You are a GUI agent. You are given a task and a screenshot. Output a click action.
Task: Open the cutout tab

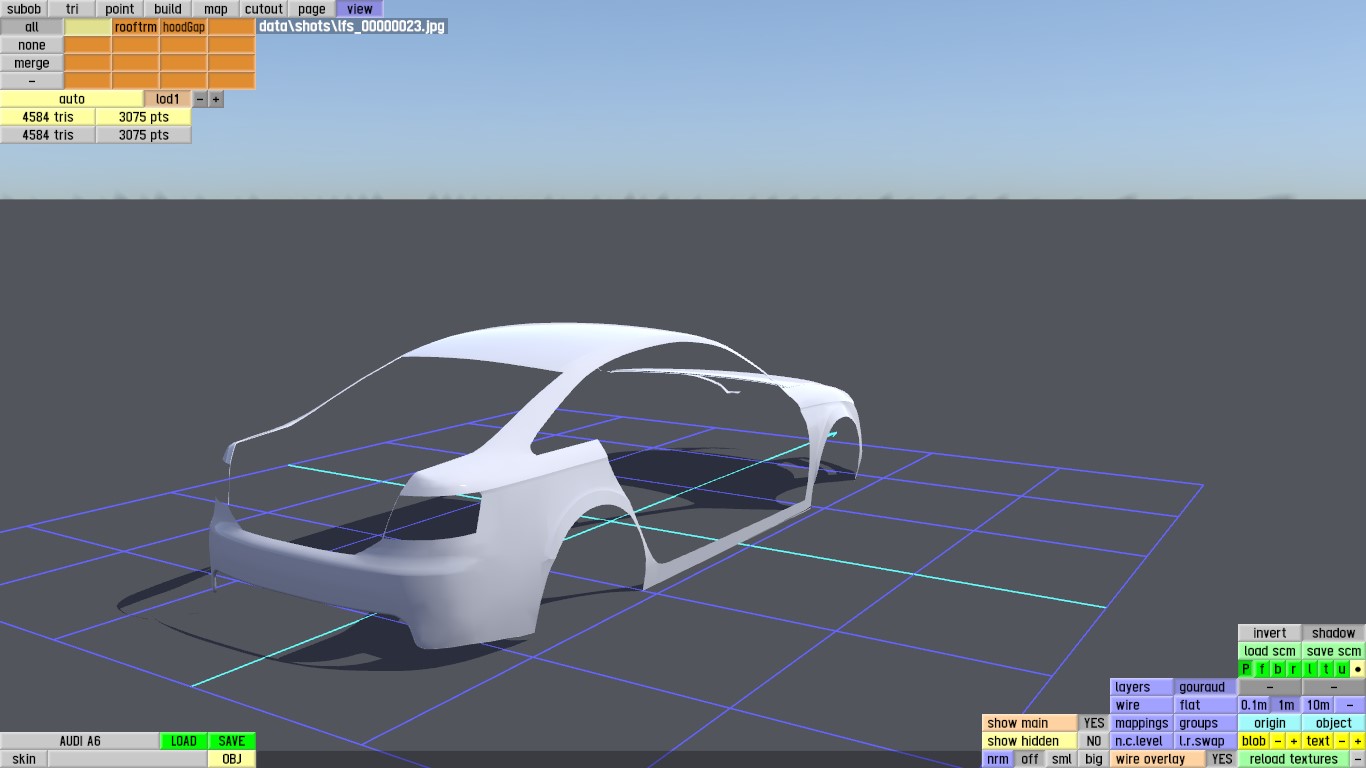coord(264,9)
